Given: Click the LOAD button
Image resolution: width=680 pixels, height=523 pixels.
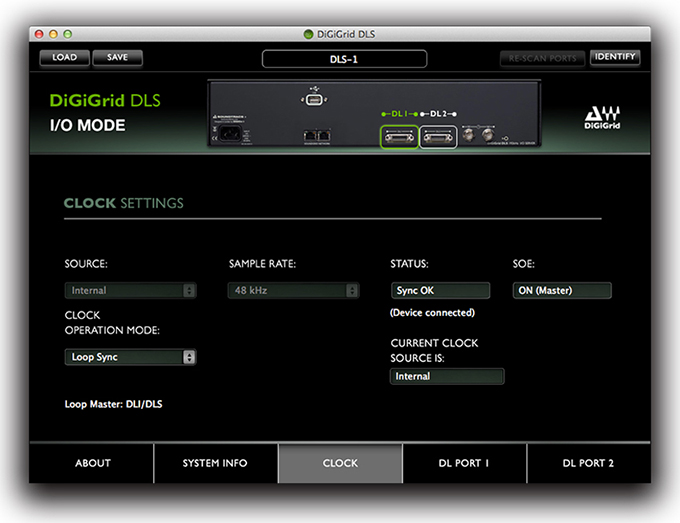Looking at the screenshot, I should tap(65, 58).
